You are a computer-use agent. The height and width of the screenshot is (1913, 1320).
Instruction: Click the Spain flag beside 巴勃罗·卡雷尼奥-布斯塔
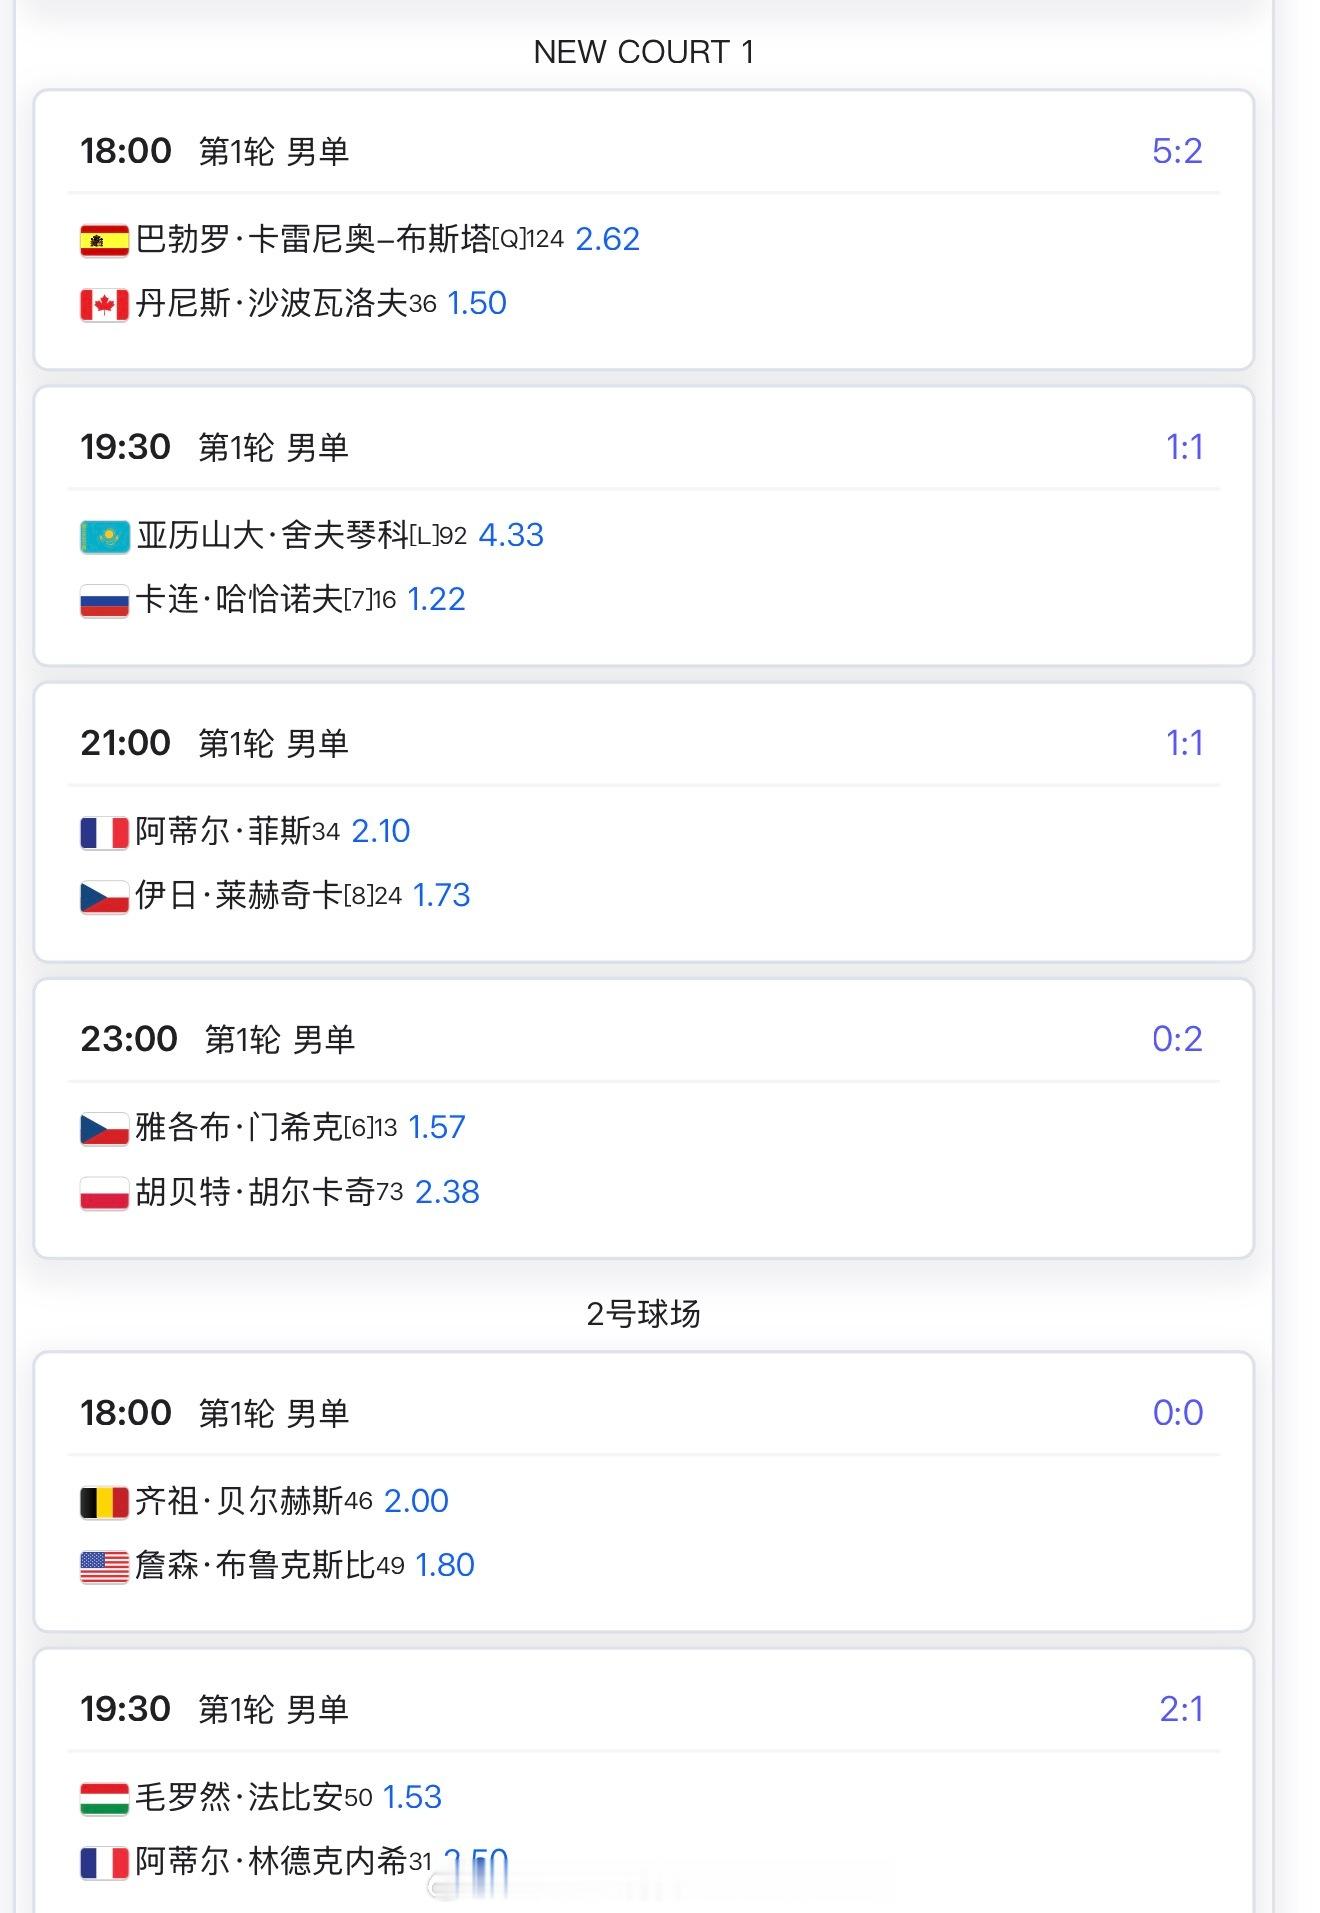point(104,240)
